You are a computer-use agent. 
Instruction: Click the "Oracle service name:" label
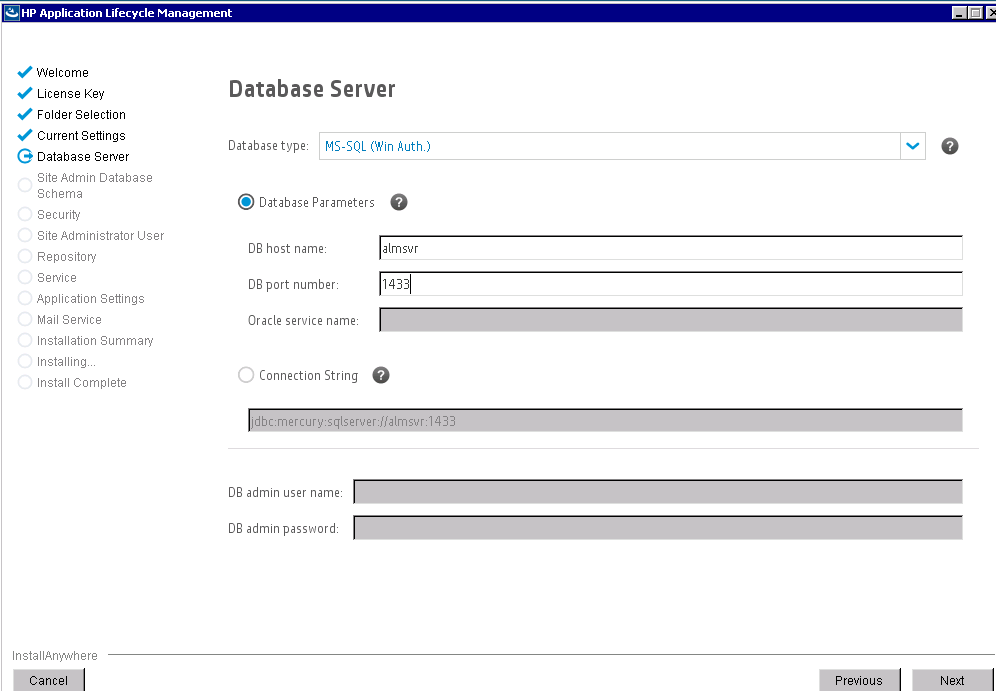[x=303, y=320]
